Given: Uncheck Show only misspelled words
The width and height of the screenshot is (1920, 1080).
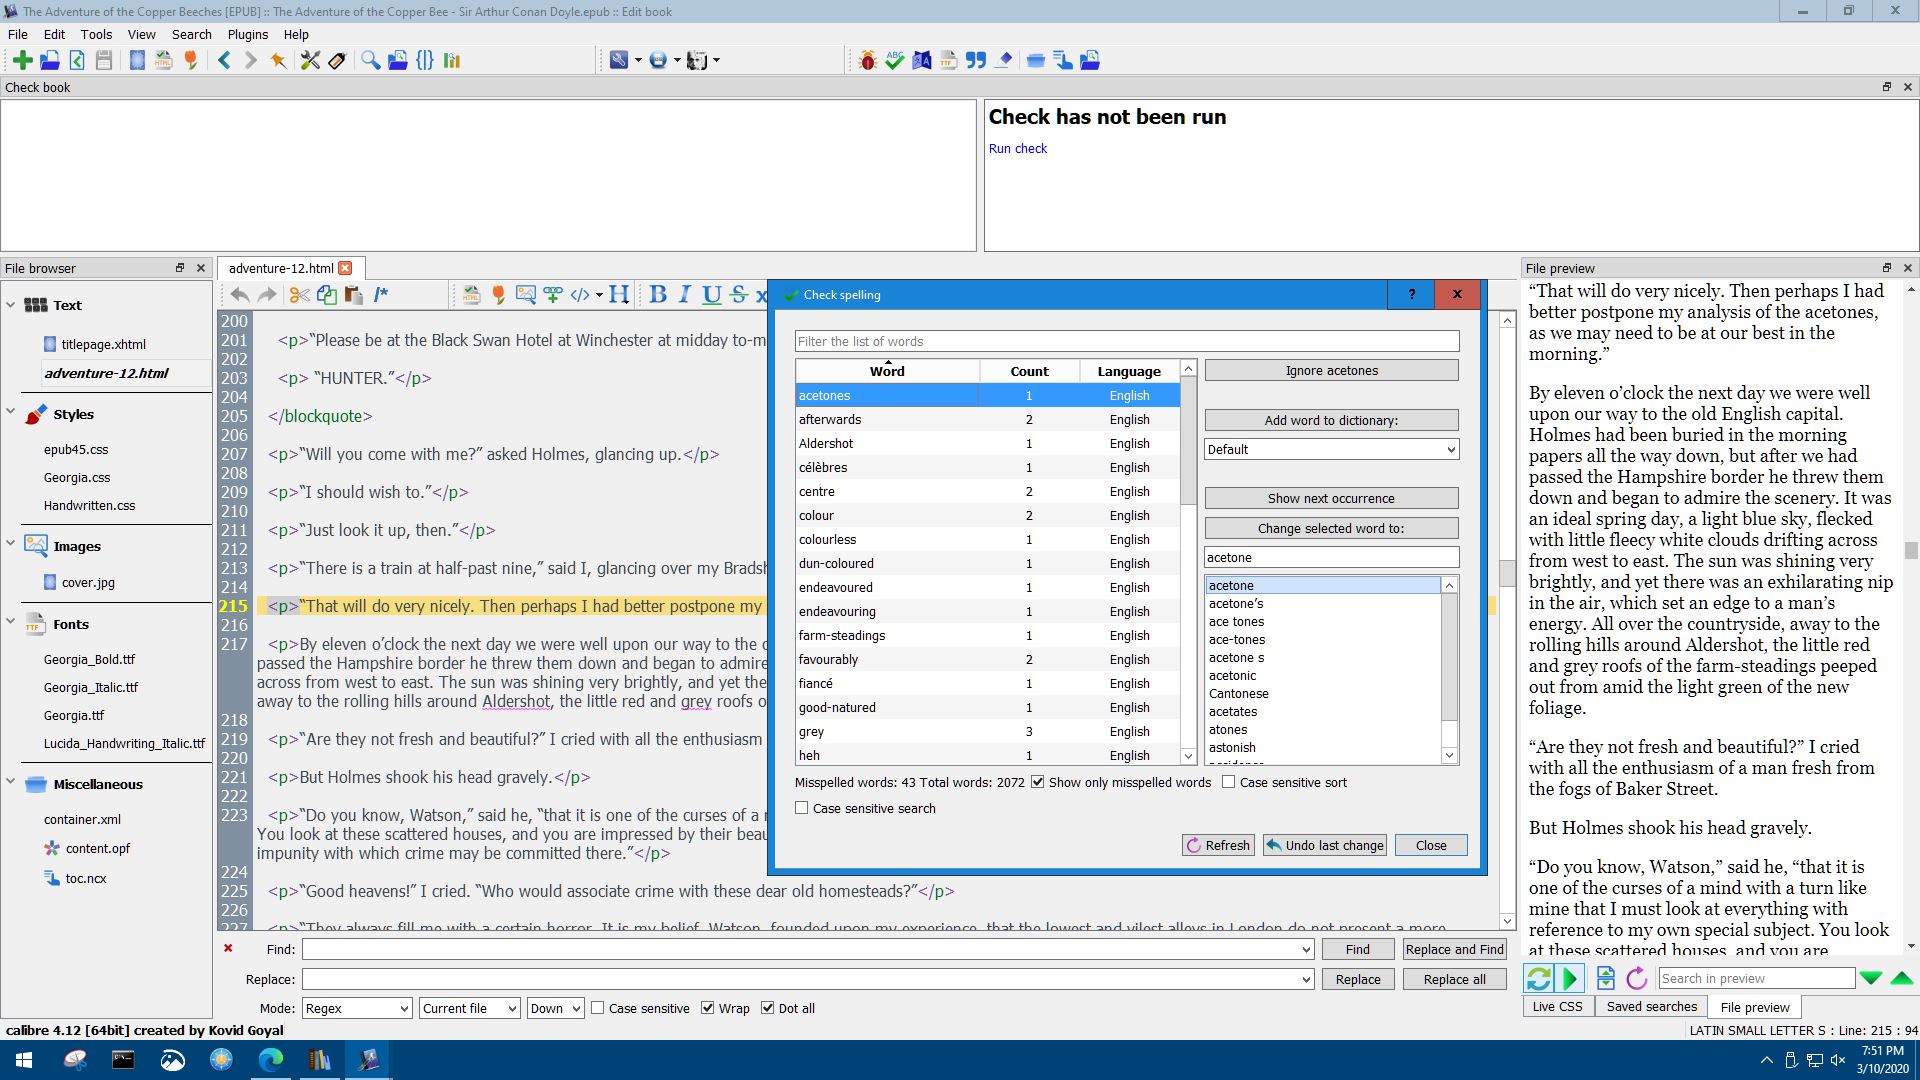Looking at the screenshot, I should point(1038,782).
